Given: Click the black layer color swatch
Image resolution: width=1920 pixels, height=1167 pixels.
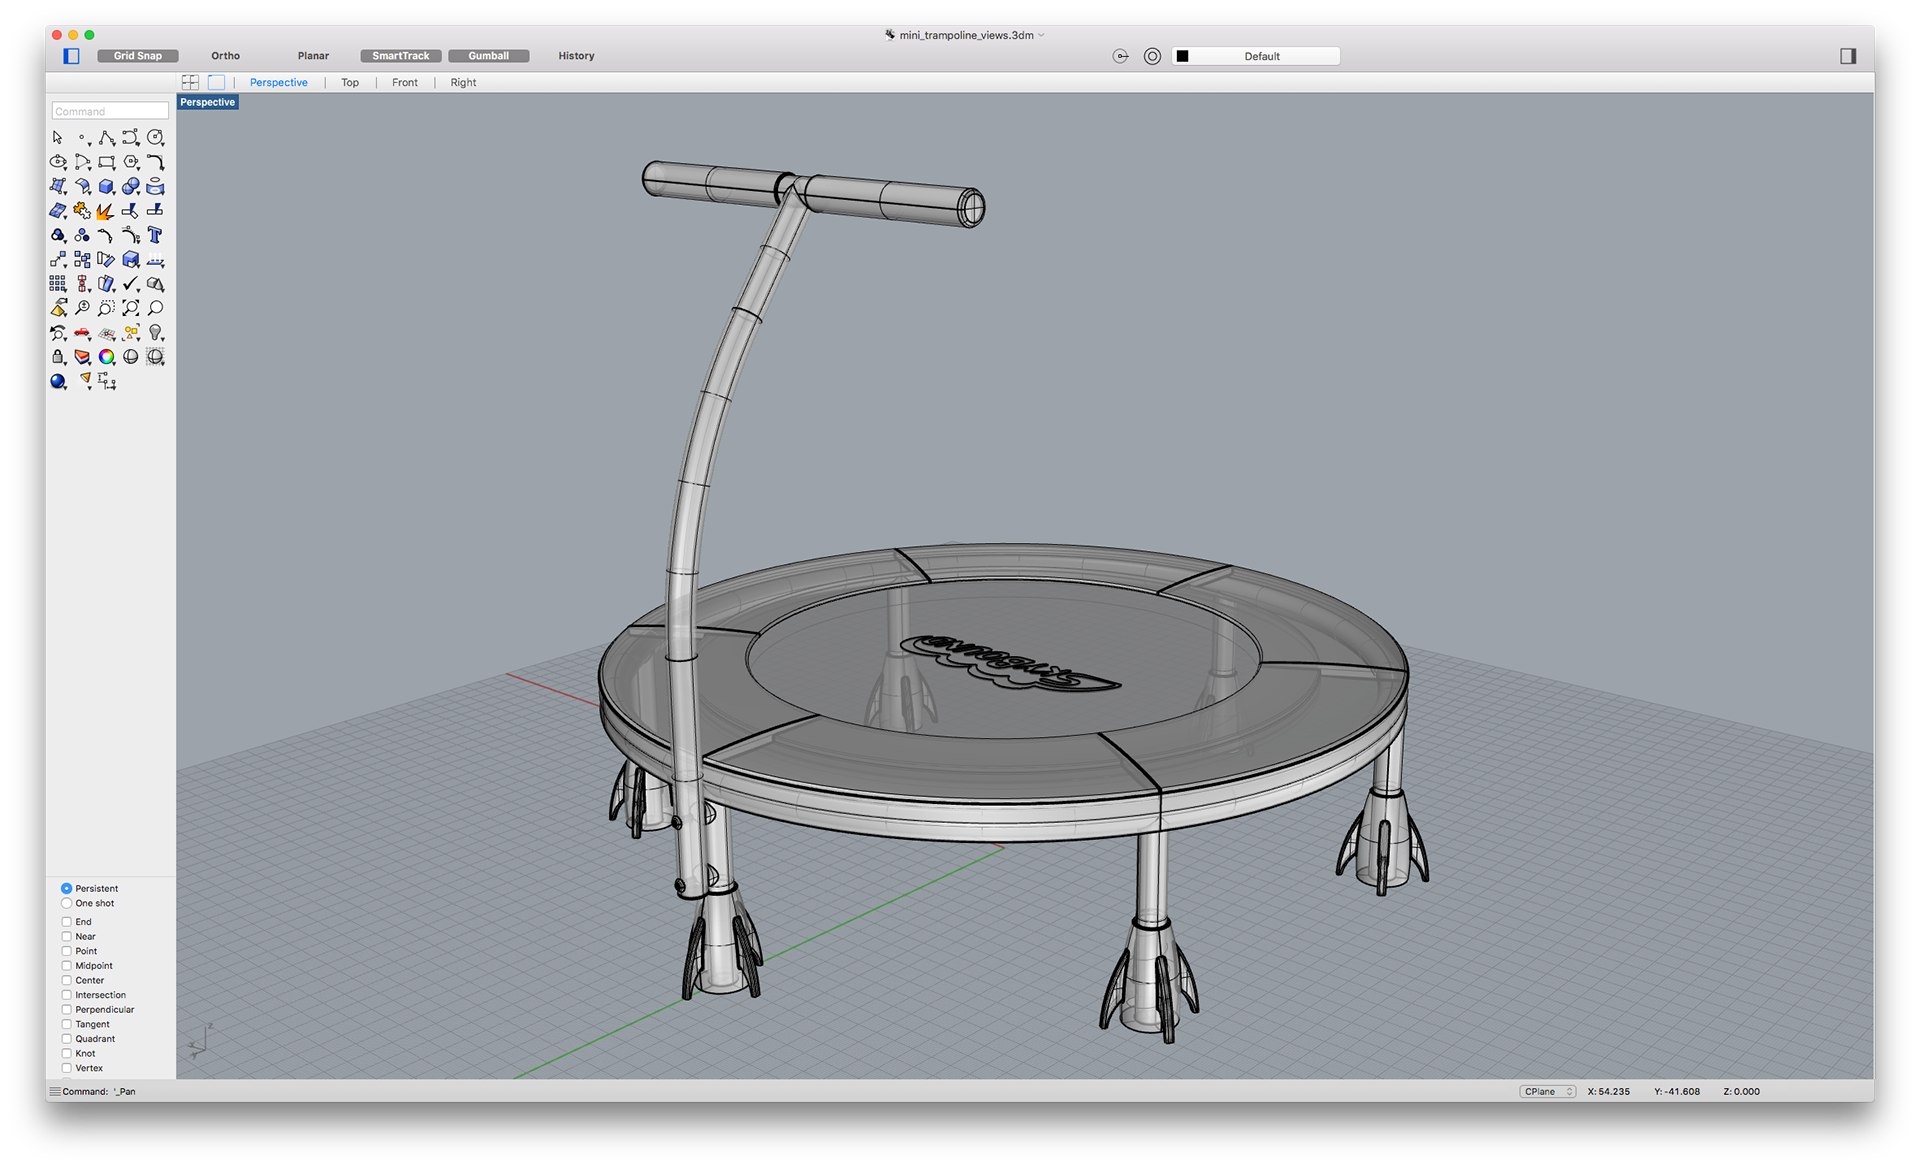Looking at the screenshot, I should point(1183,56).
